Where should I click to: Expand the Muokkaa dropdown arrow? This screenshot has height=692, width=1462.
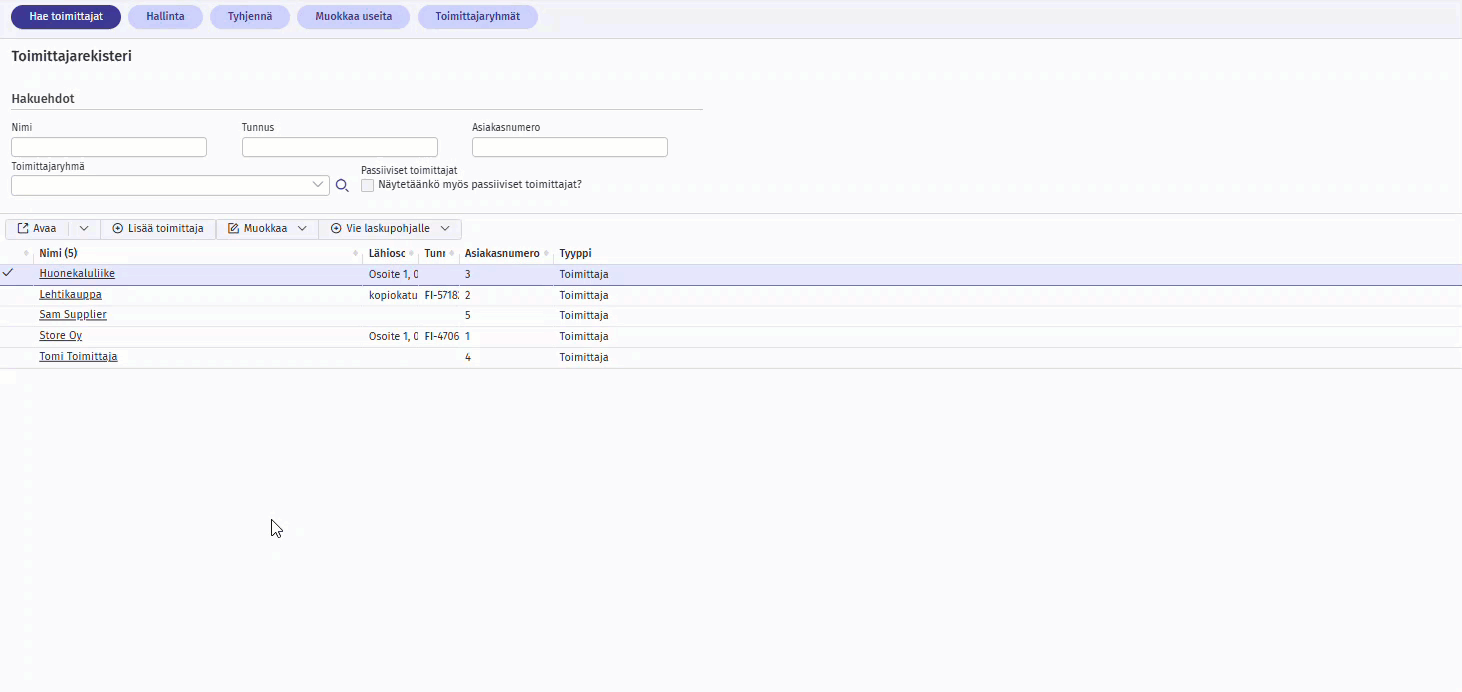coord(302,229)
